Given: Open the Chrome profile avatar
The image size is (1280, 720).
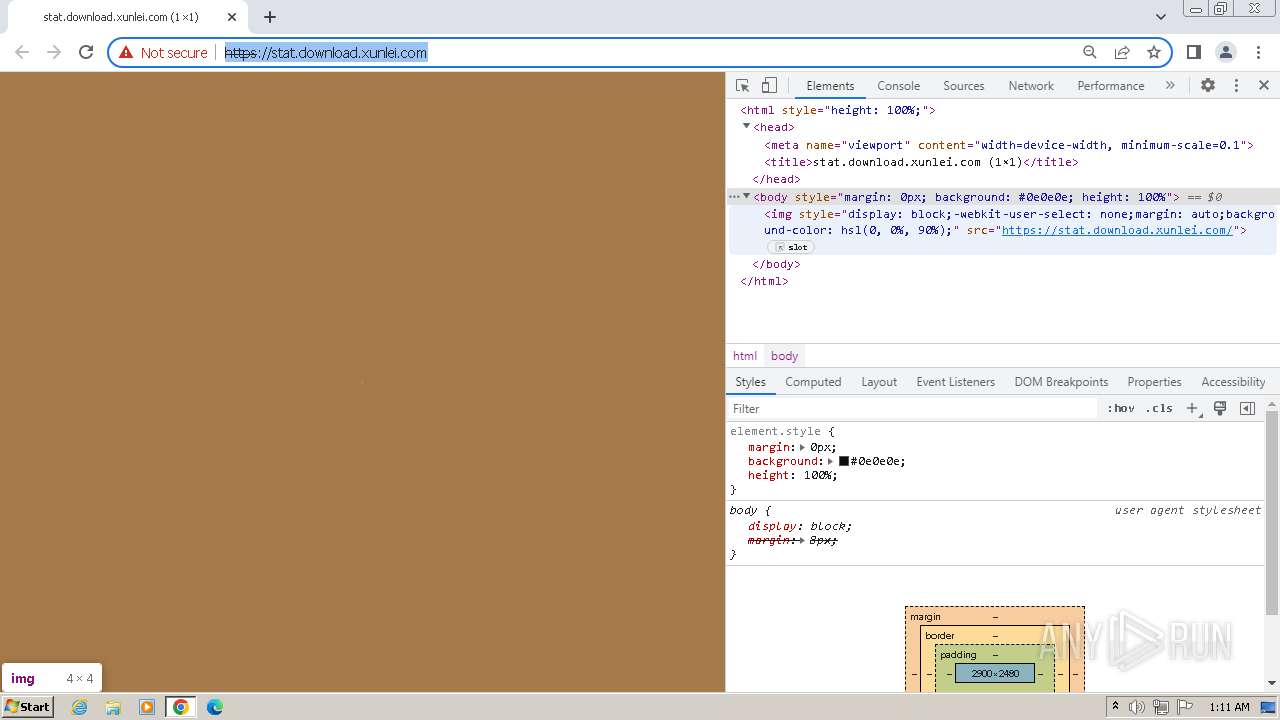Looking at the screenshot, I should coord(1226,52).
